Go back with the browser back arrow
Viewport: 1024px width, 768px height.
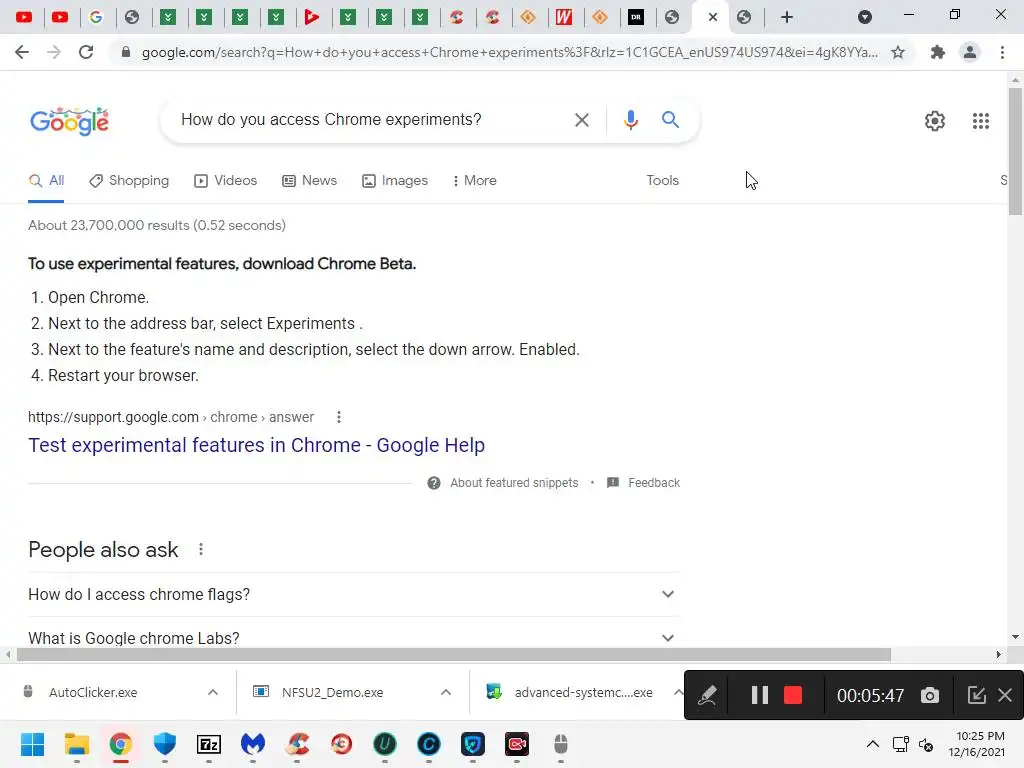(22, 52)
